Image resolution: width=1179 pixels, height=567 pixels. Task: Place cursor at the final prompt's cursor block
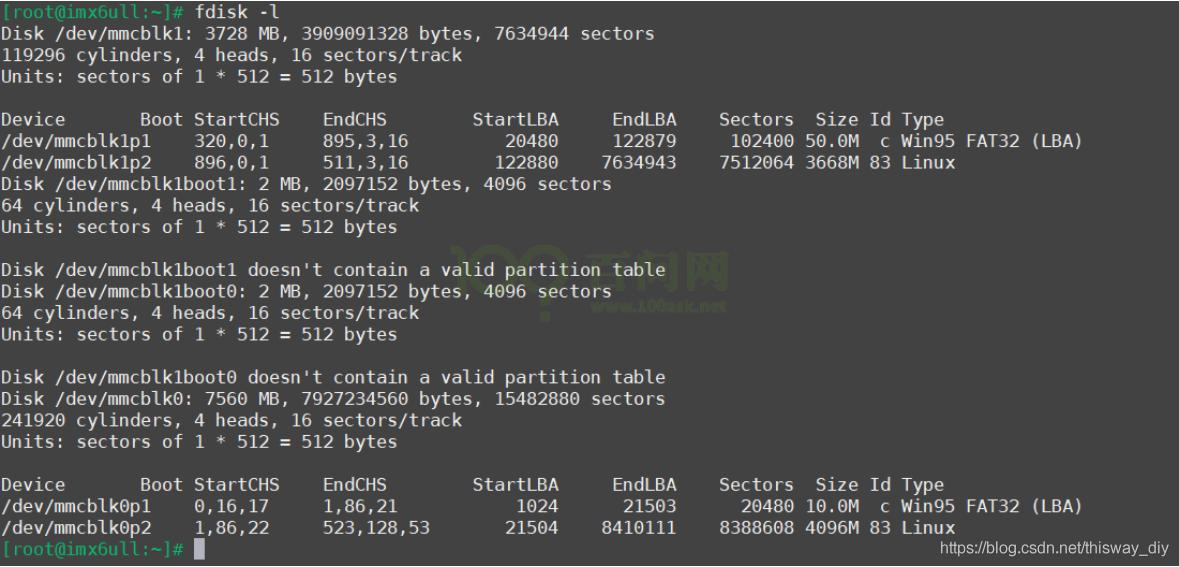(x=199, y=549)
